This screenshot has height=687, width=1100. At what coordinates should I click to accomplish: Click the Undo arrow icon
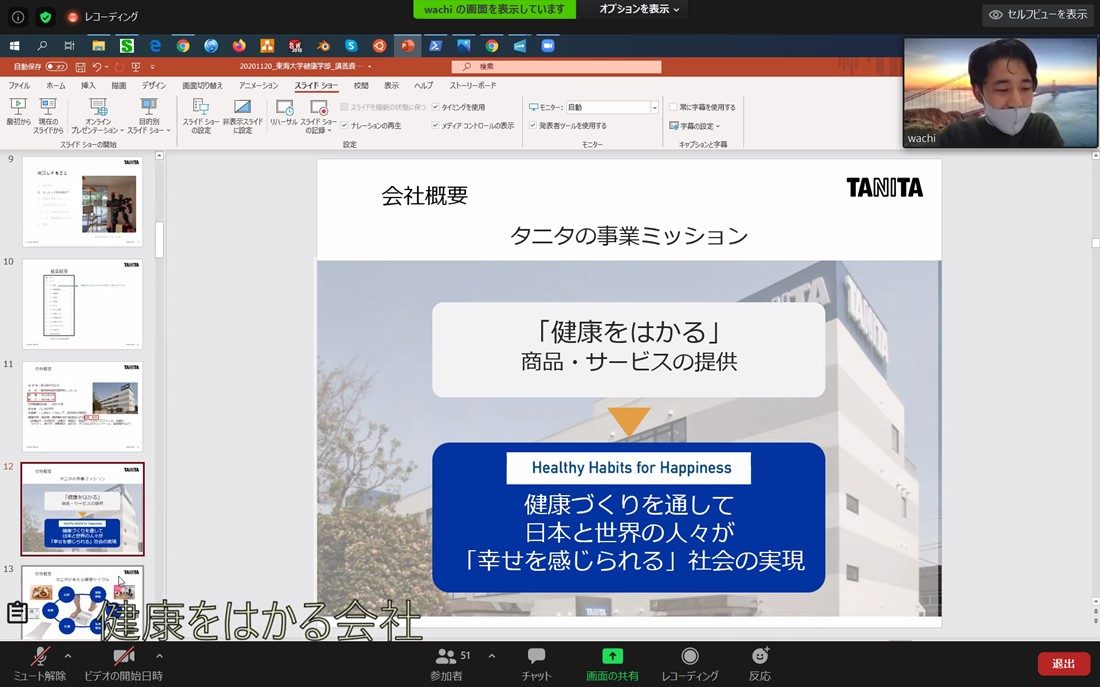tap(98, 67)
